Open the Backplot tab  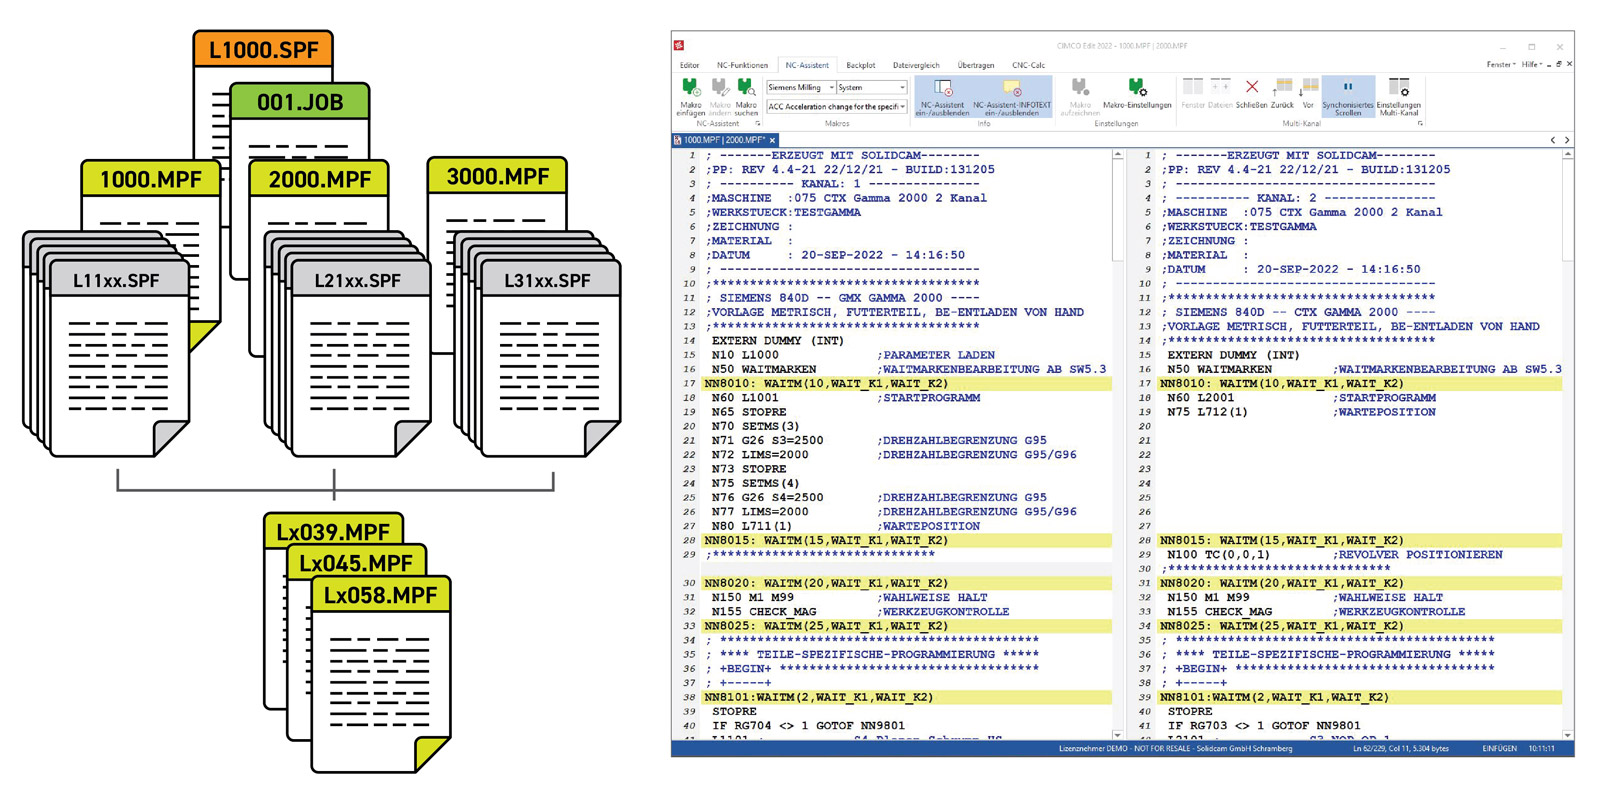tap(861, 65)
